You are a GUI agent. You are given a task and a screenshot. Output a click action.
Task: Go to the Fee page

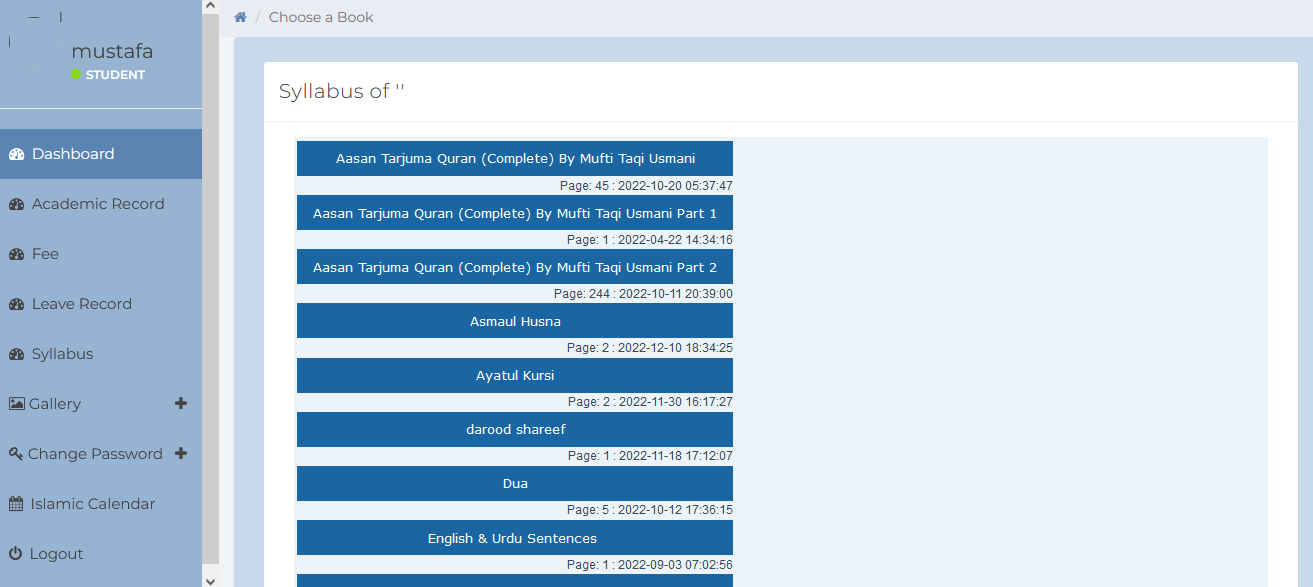(101, 254)
